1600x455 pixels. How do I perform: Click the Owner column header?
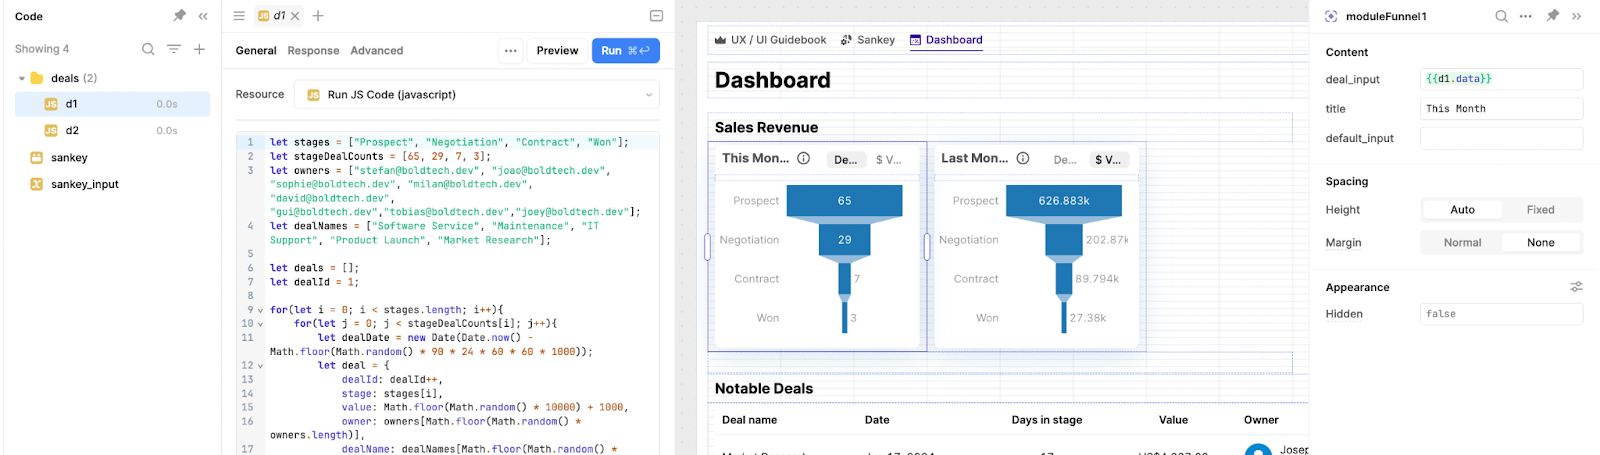click(x=1261, y=420)
